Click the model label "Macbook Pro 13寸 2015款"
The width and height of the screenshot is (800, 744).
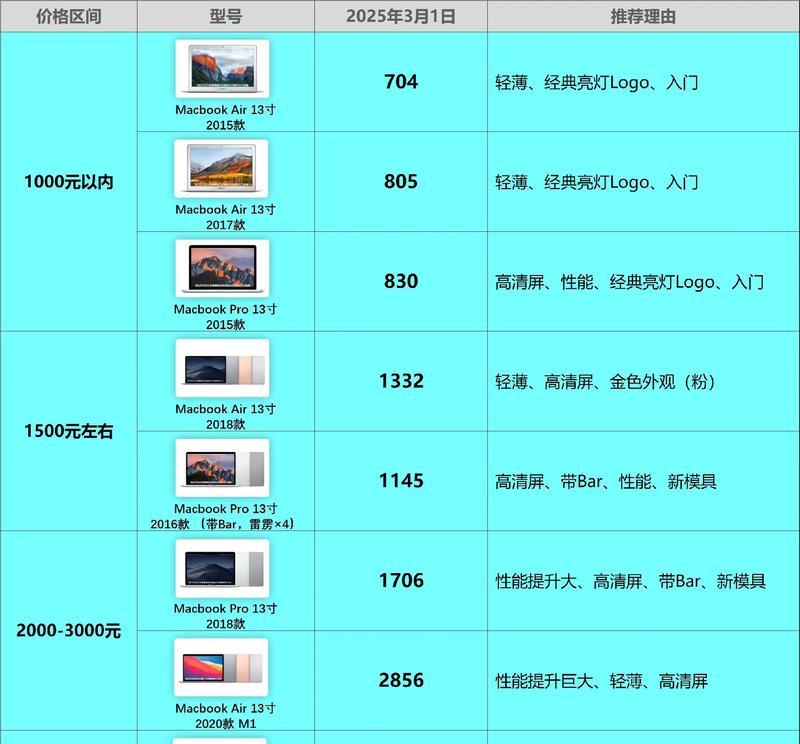click(x=225, y=316)
